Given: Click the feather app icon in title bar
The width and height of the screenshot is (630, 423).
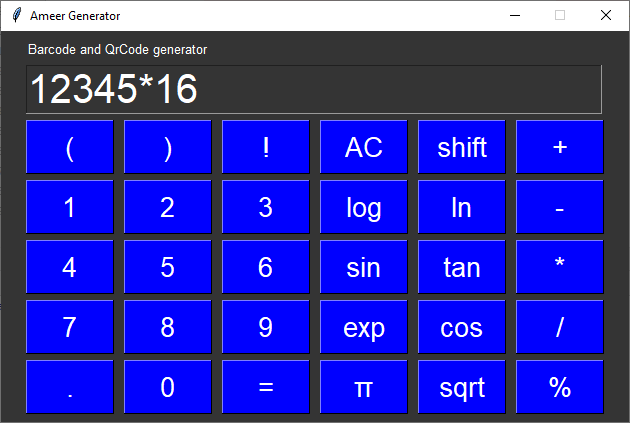Looking at the screenshot, I should click(16, 15).
